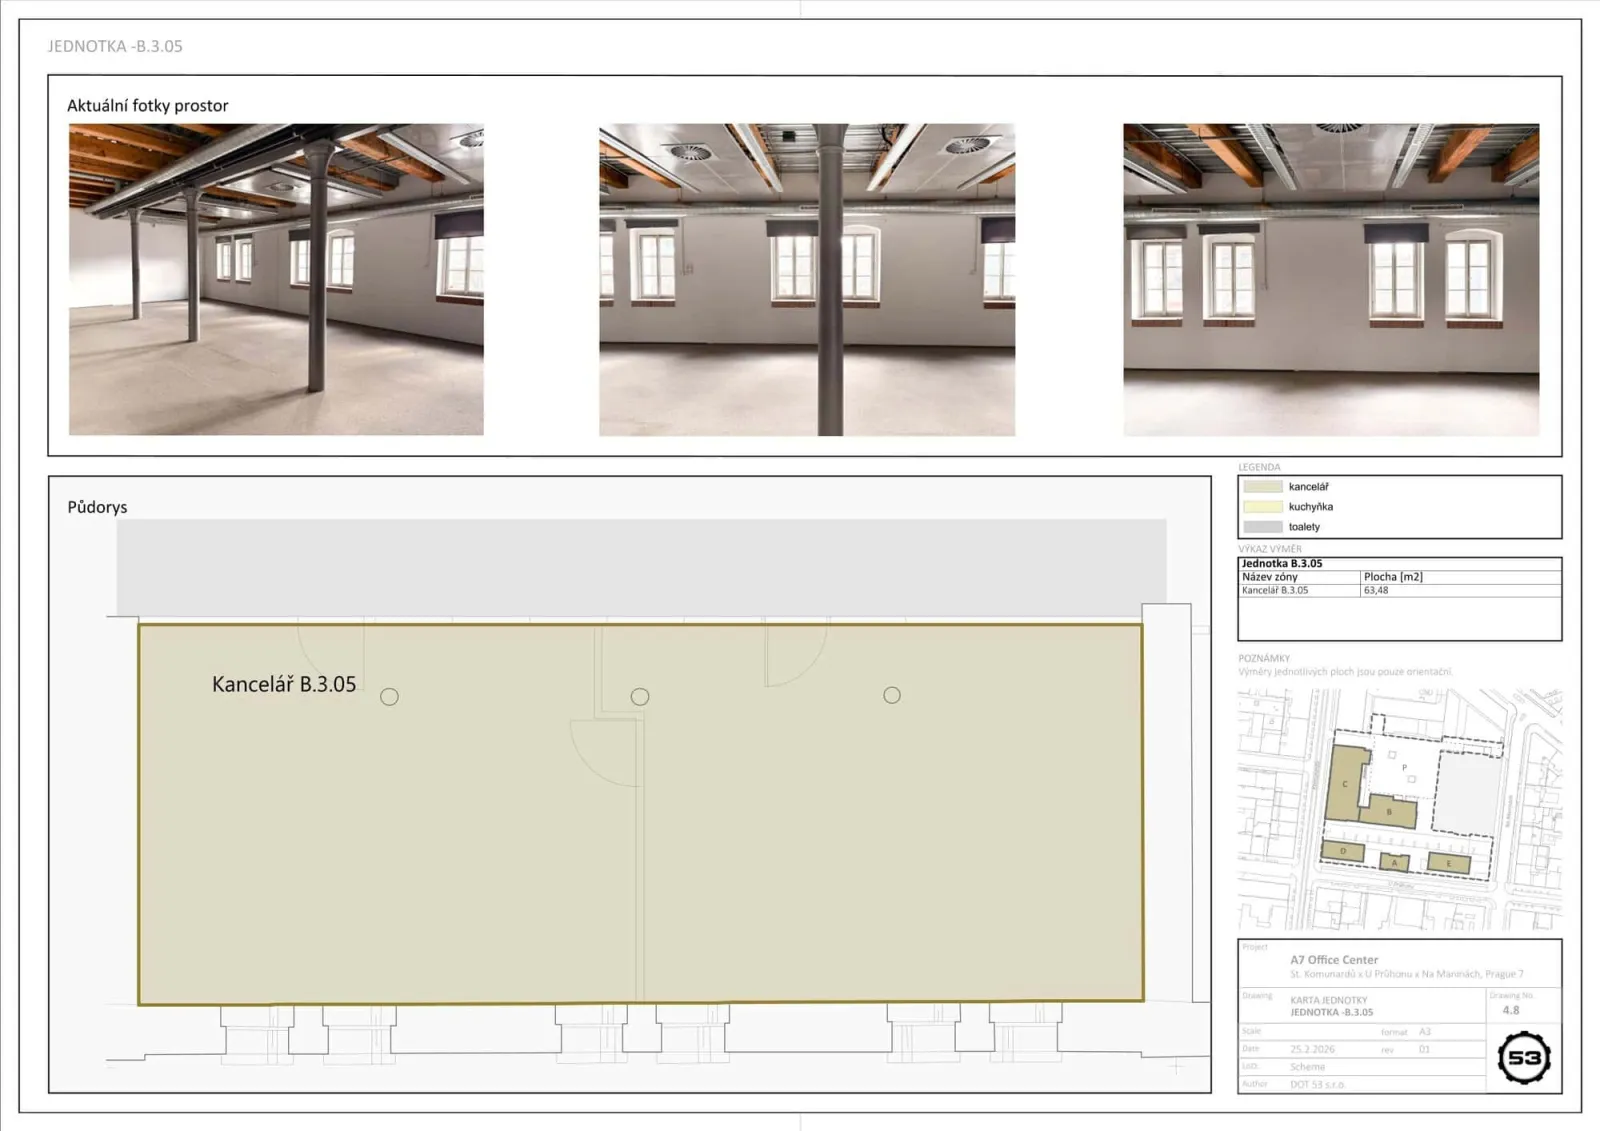Click the 'KARTA JEDNOTKY' drawing title
The height and width of the screenshot is (1131, 1600).
[x=1329, y=1000]
